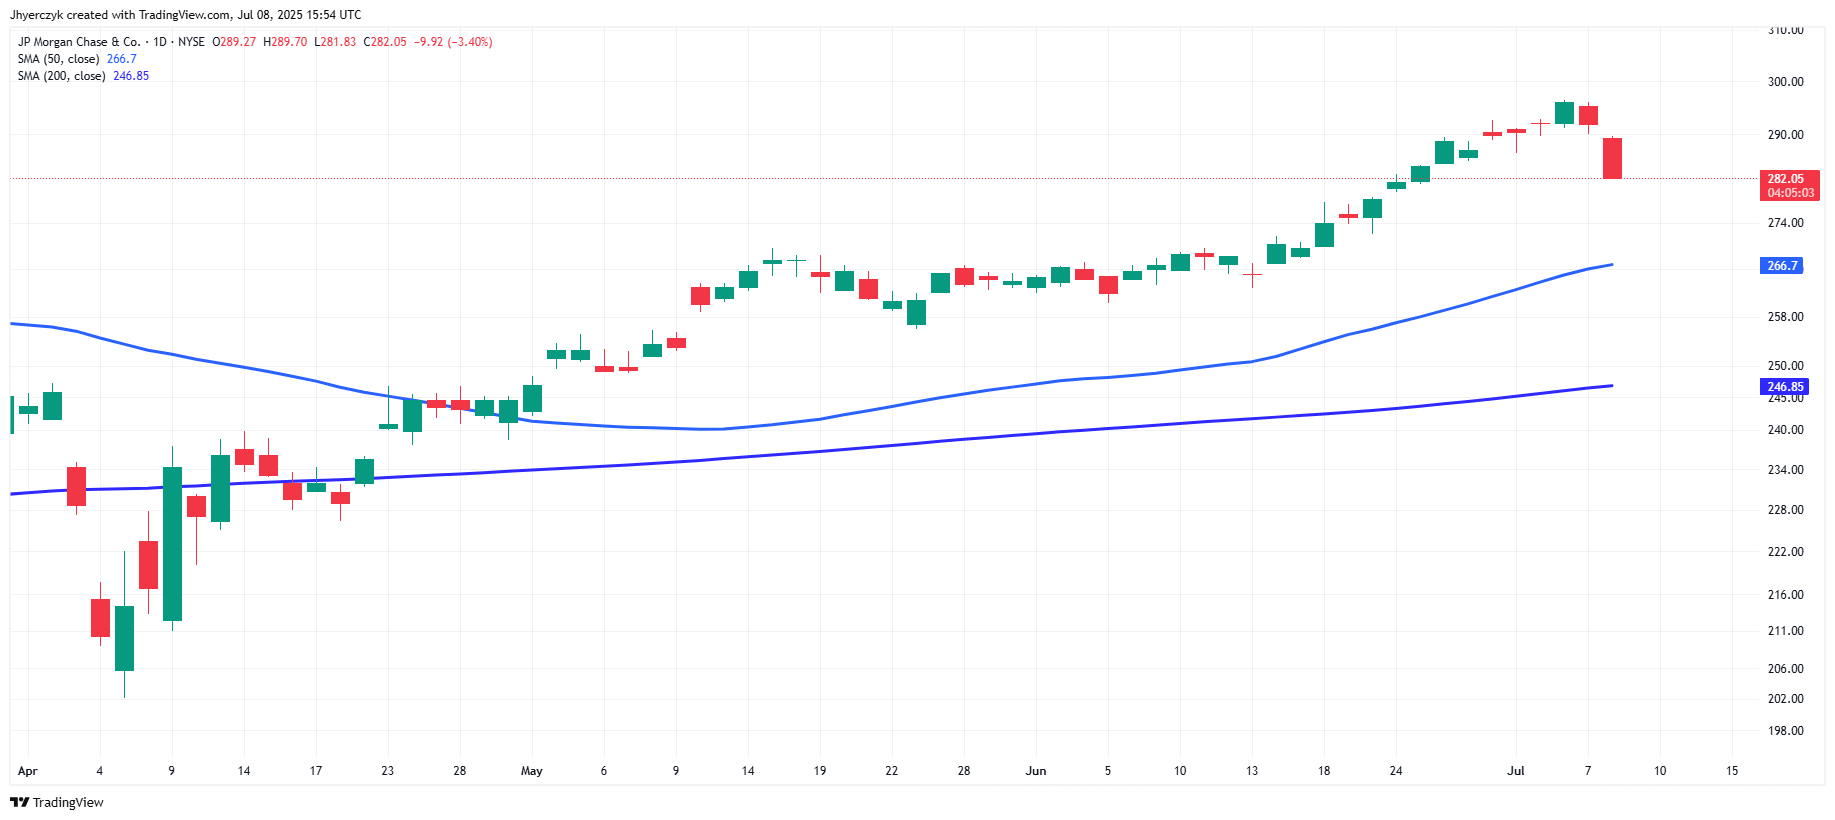Click the low value L281.83
1835x820 pixels.
[335, 42]
